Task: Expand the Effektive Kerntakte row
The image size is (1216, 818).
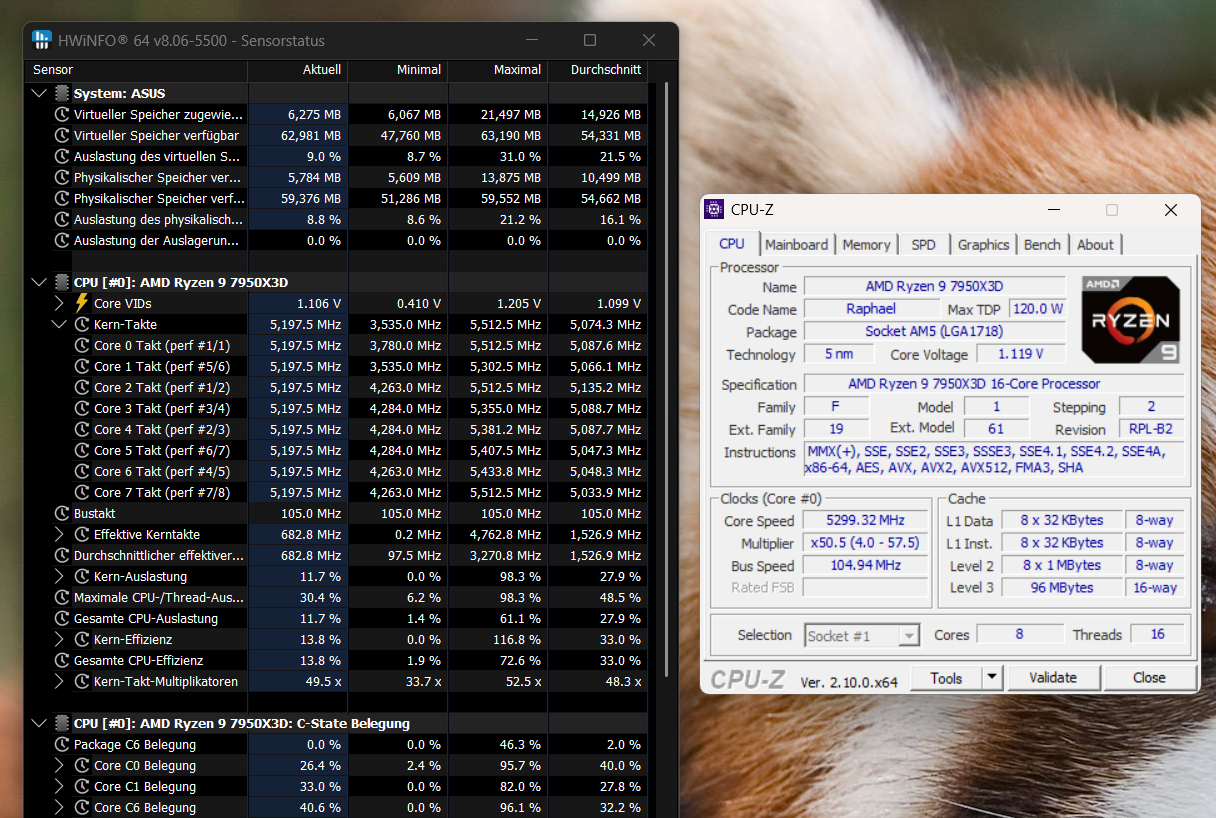Action: 60,534
